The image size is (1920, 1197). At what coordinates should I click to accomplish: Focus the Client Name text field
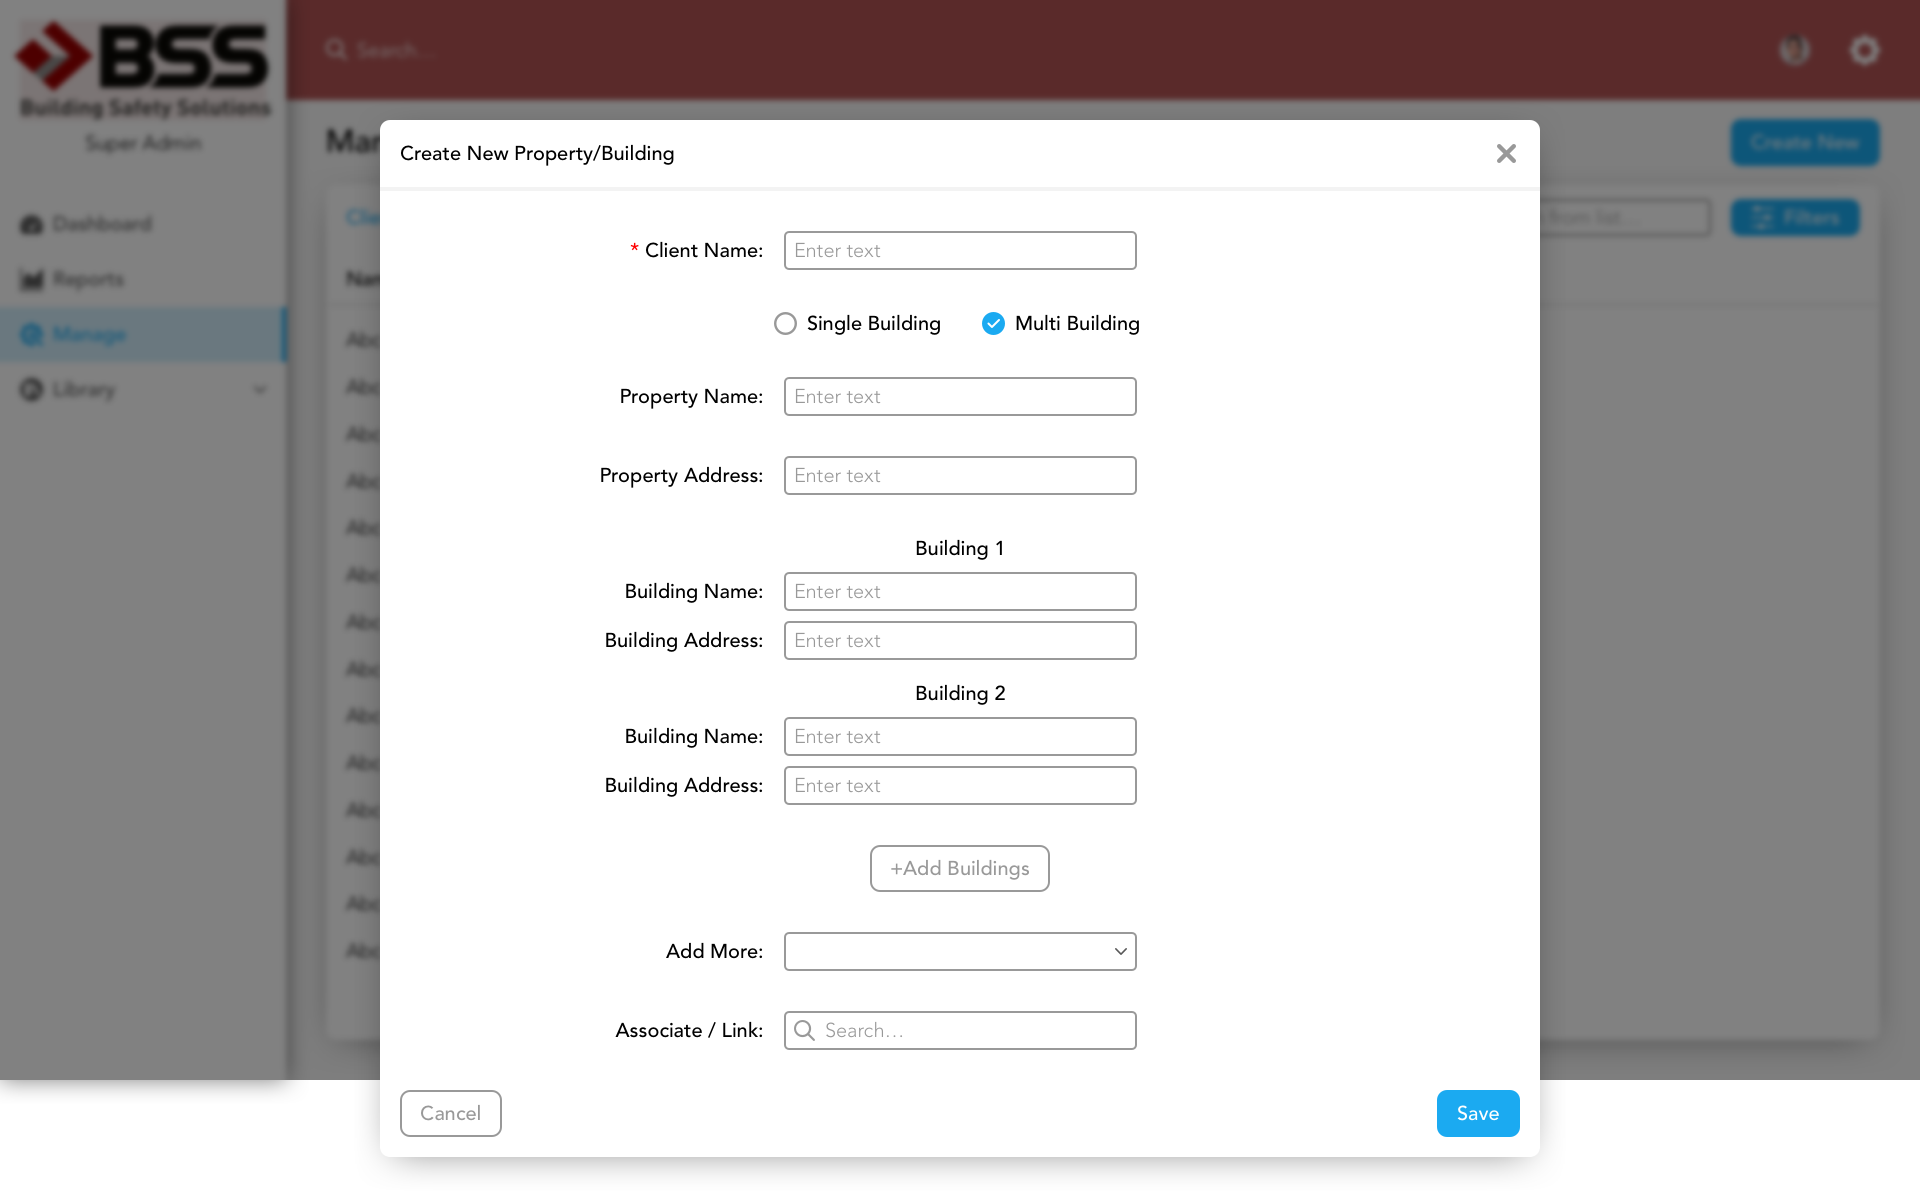960,250
